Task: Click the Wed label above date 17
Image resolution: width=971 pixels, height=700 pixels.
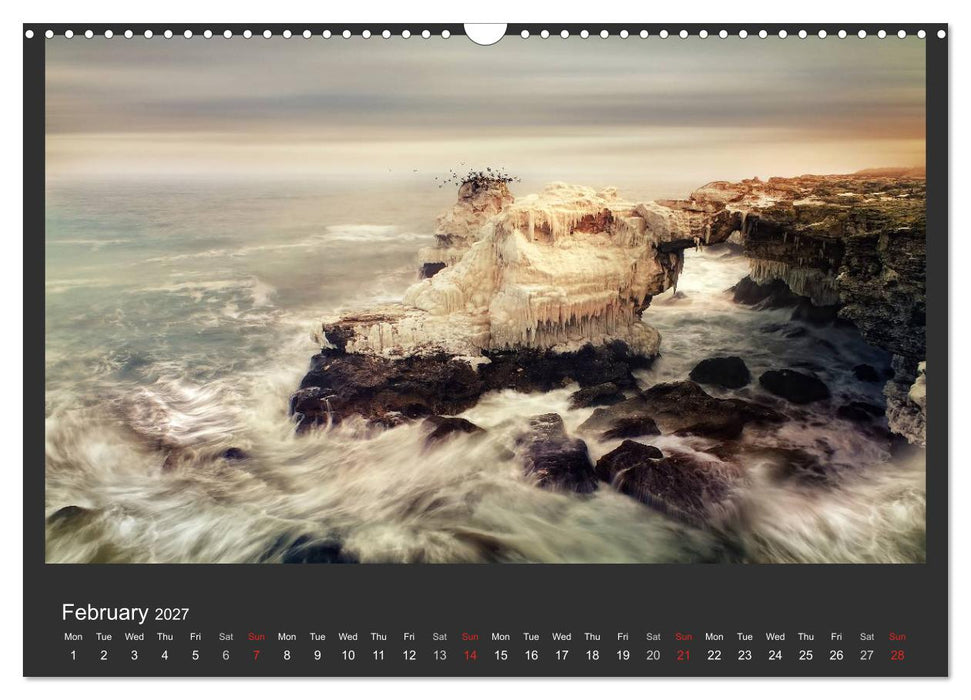Action: click(x=562, y=636)
